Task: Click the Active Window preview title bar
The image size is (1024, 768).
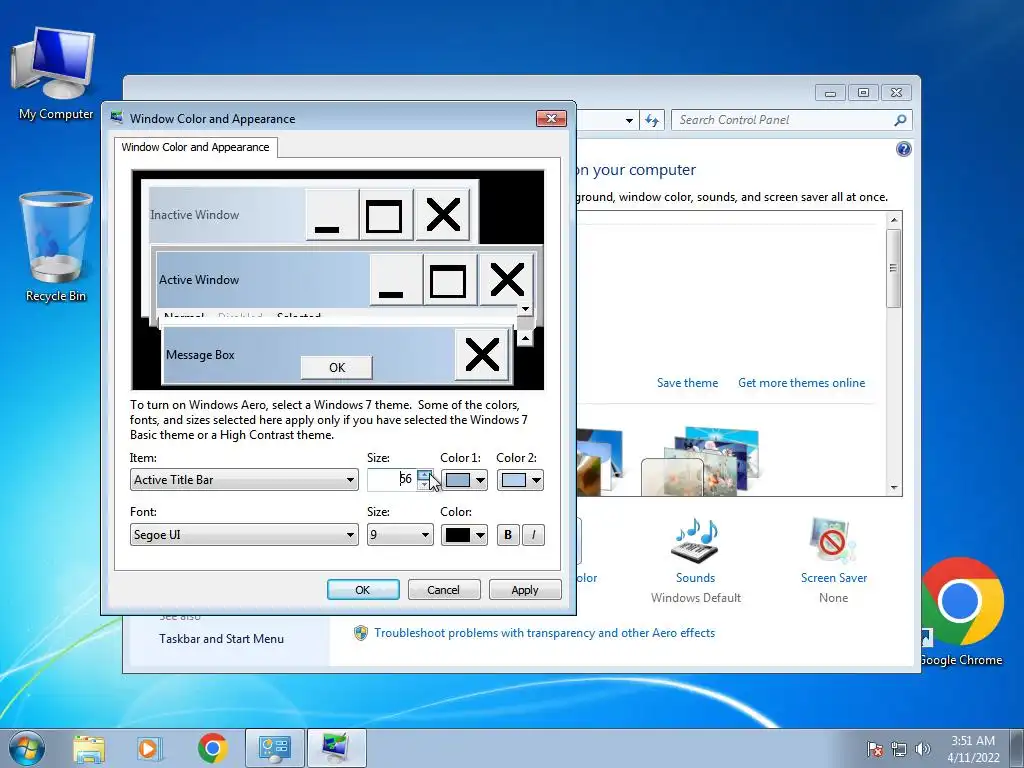Action: pyautogui.click(x=263, y=280)
